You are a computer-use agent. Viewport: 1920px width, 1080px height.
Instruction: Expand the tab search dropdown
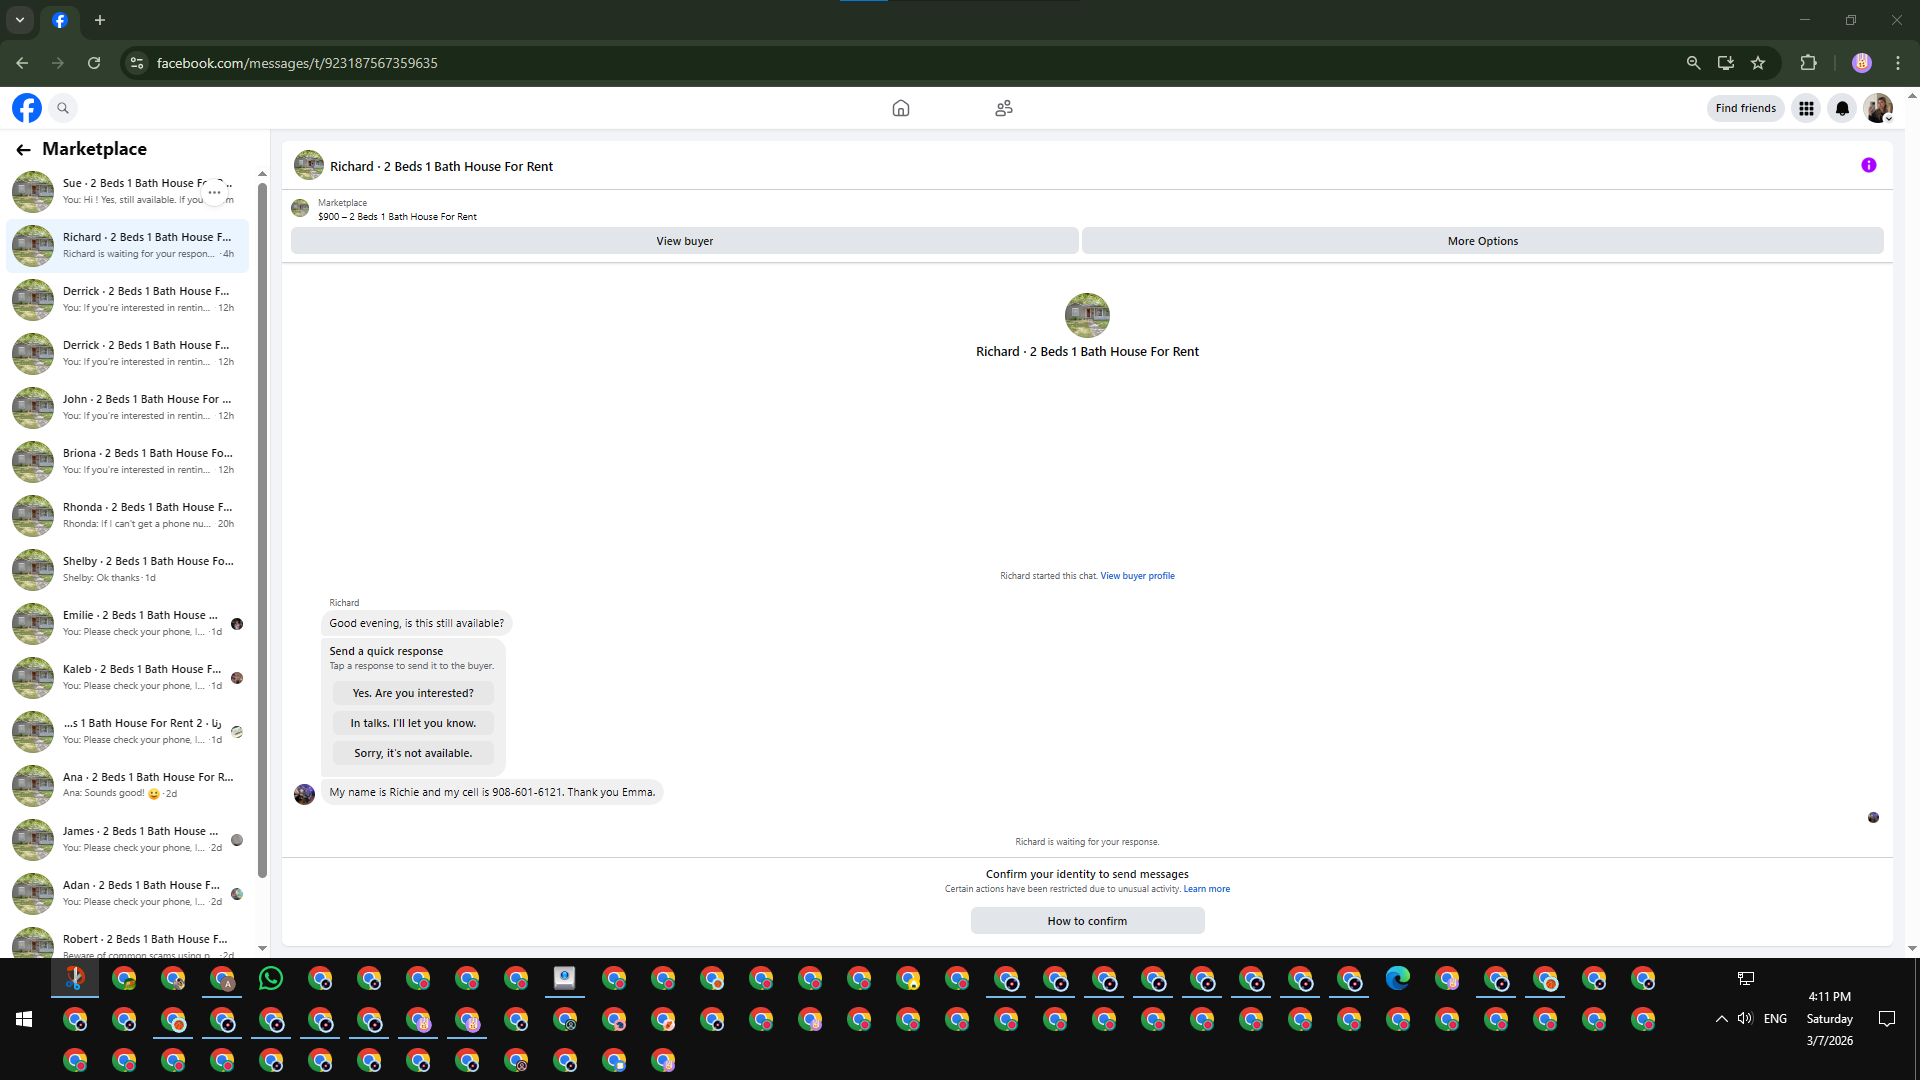[20, 20]
